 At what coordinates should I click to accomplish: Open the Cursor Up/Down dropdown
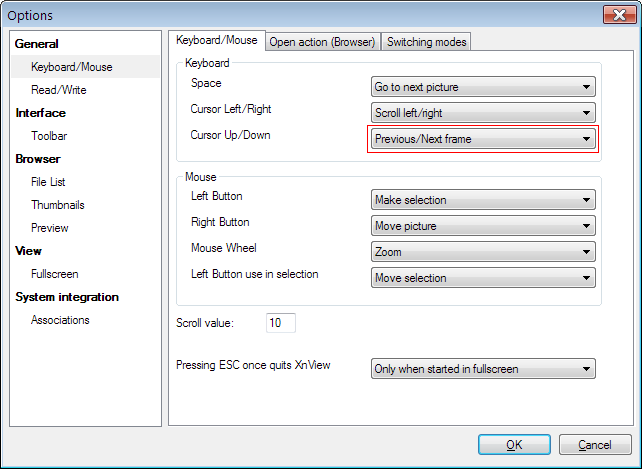[x=483, y=139]
